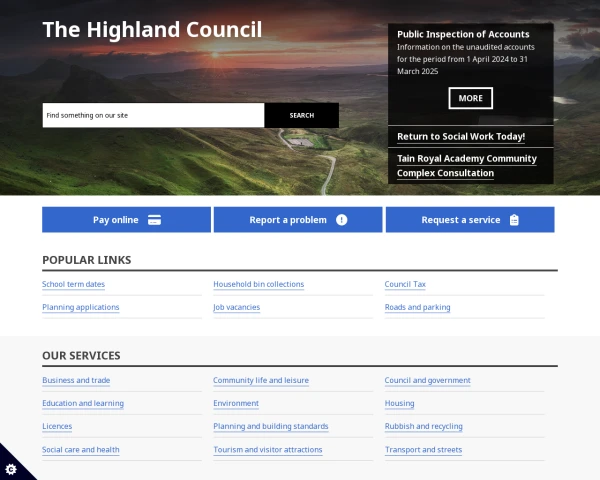Open Social care and health link
This screenshot has height=480, width=600.
point(81,450)
